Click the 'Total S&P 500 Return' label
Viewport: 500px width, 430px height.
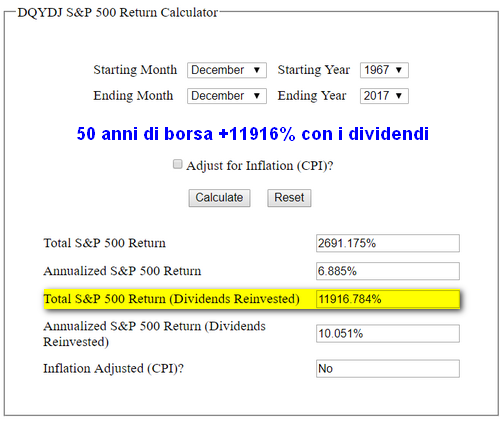104,243
